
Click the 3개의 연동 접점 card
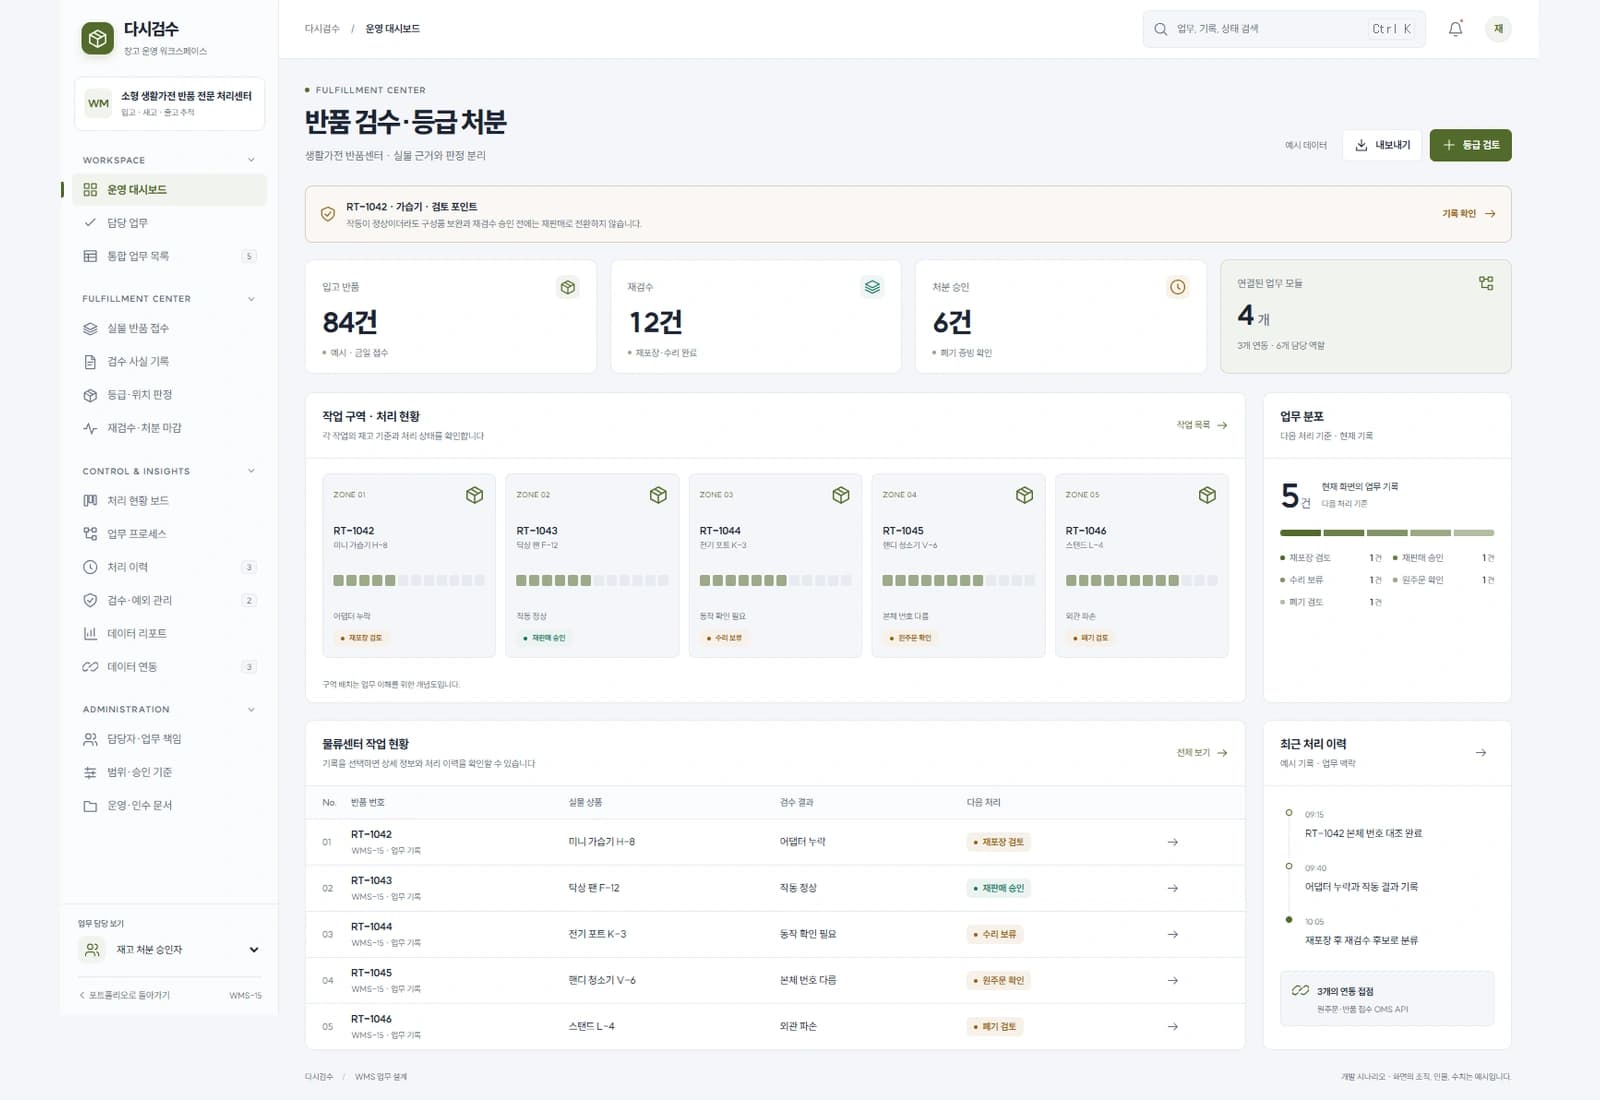pyautogui.click(x=1387, y=998)
